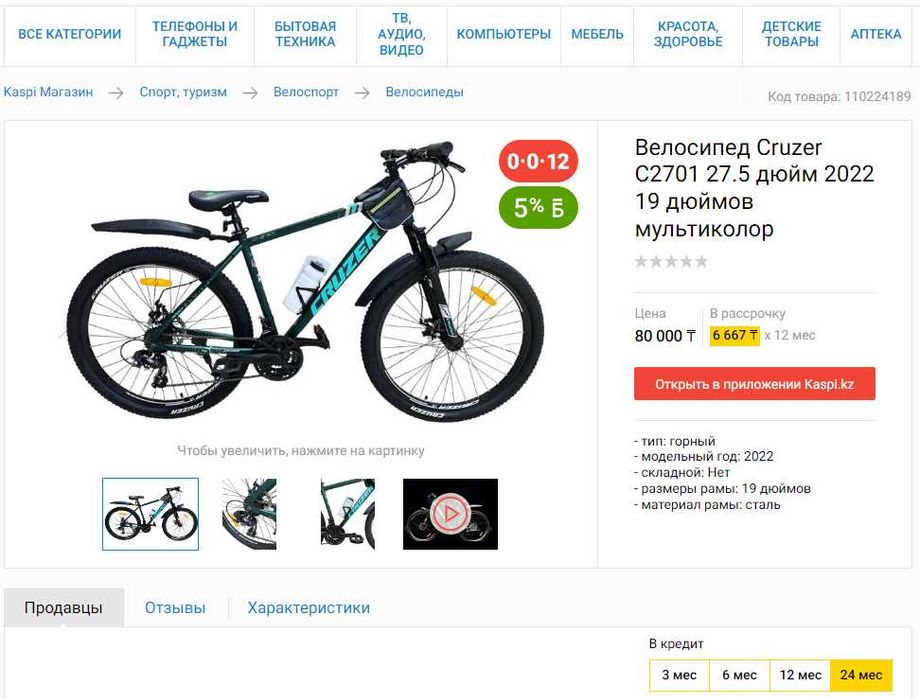The width and height of the screenshot is (920, 699).
Task: Go to Велоспорт breadcrumb link
Action: point(306,92)
